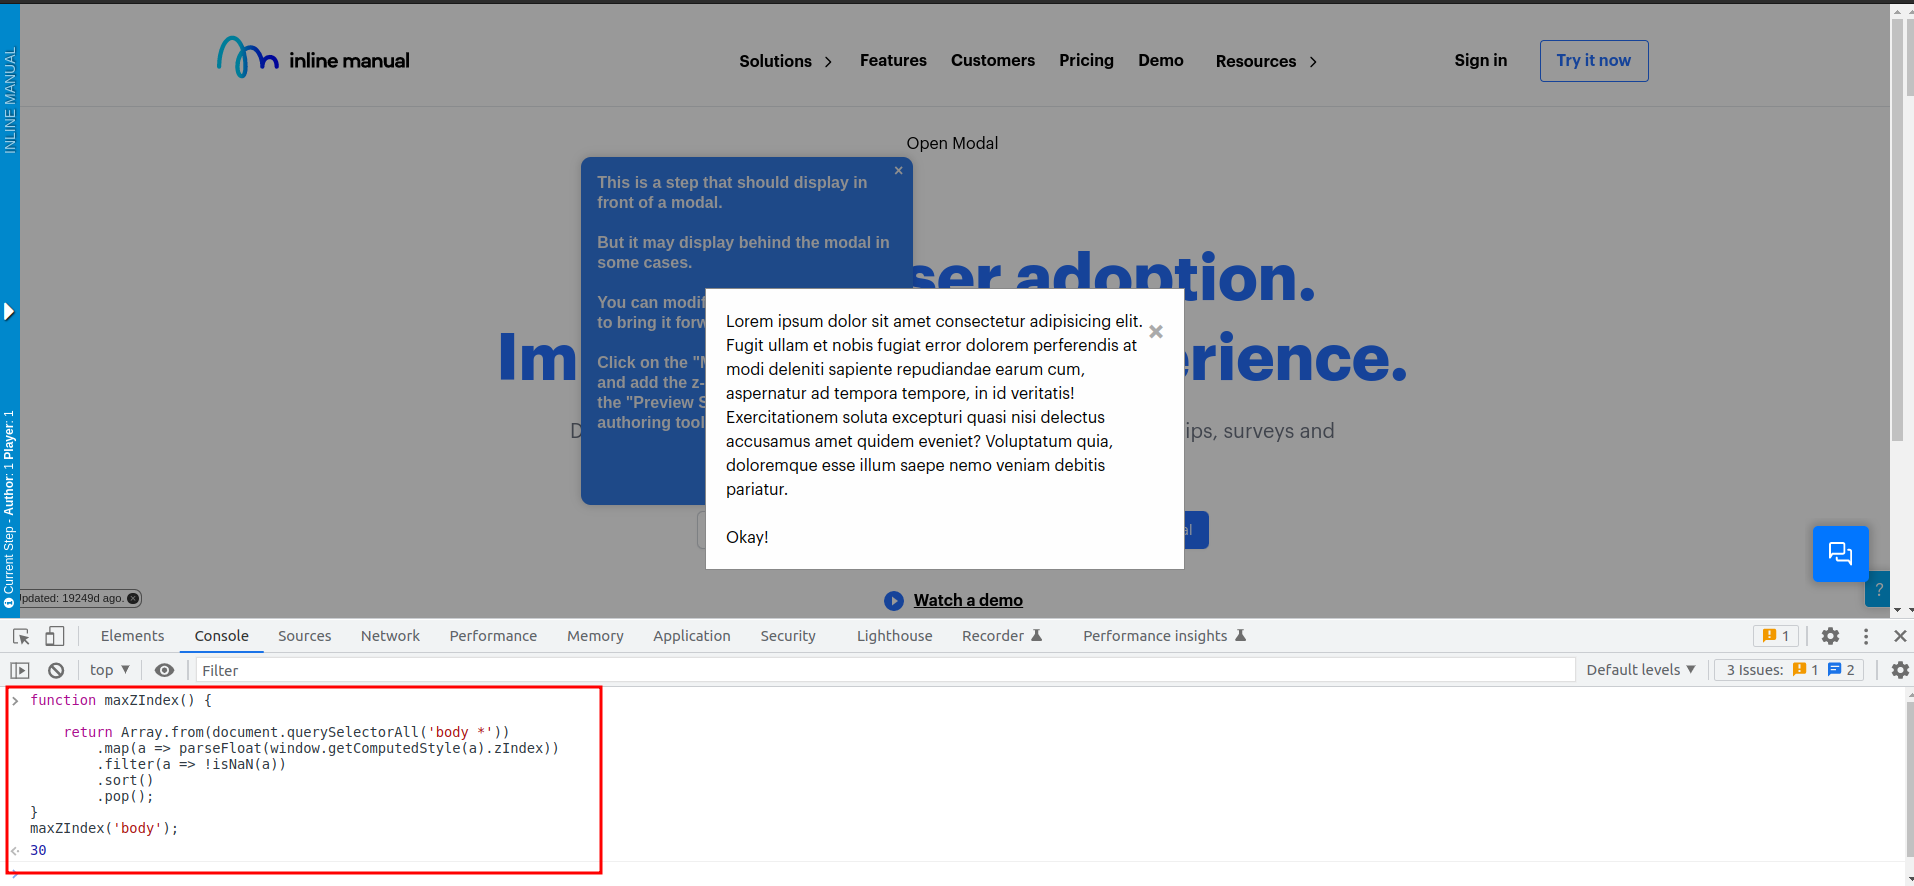Viewport: 1914px width, 886px height.
Task: Click the Sign in link
Action: (x=1480, y=60)
